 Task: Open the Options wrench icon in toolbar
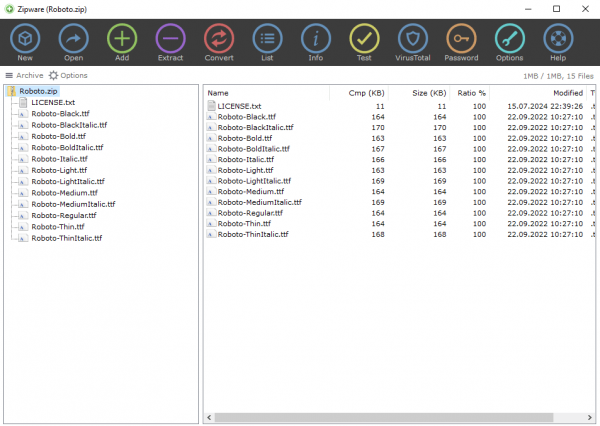510,39
